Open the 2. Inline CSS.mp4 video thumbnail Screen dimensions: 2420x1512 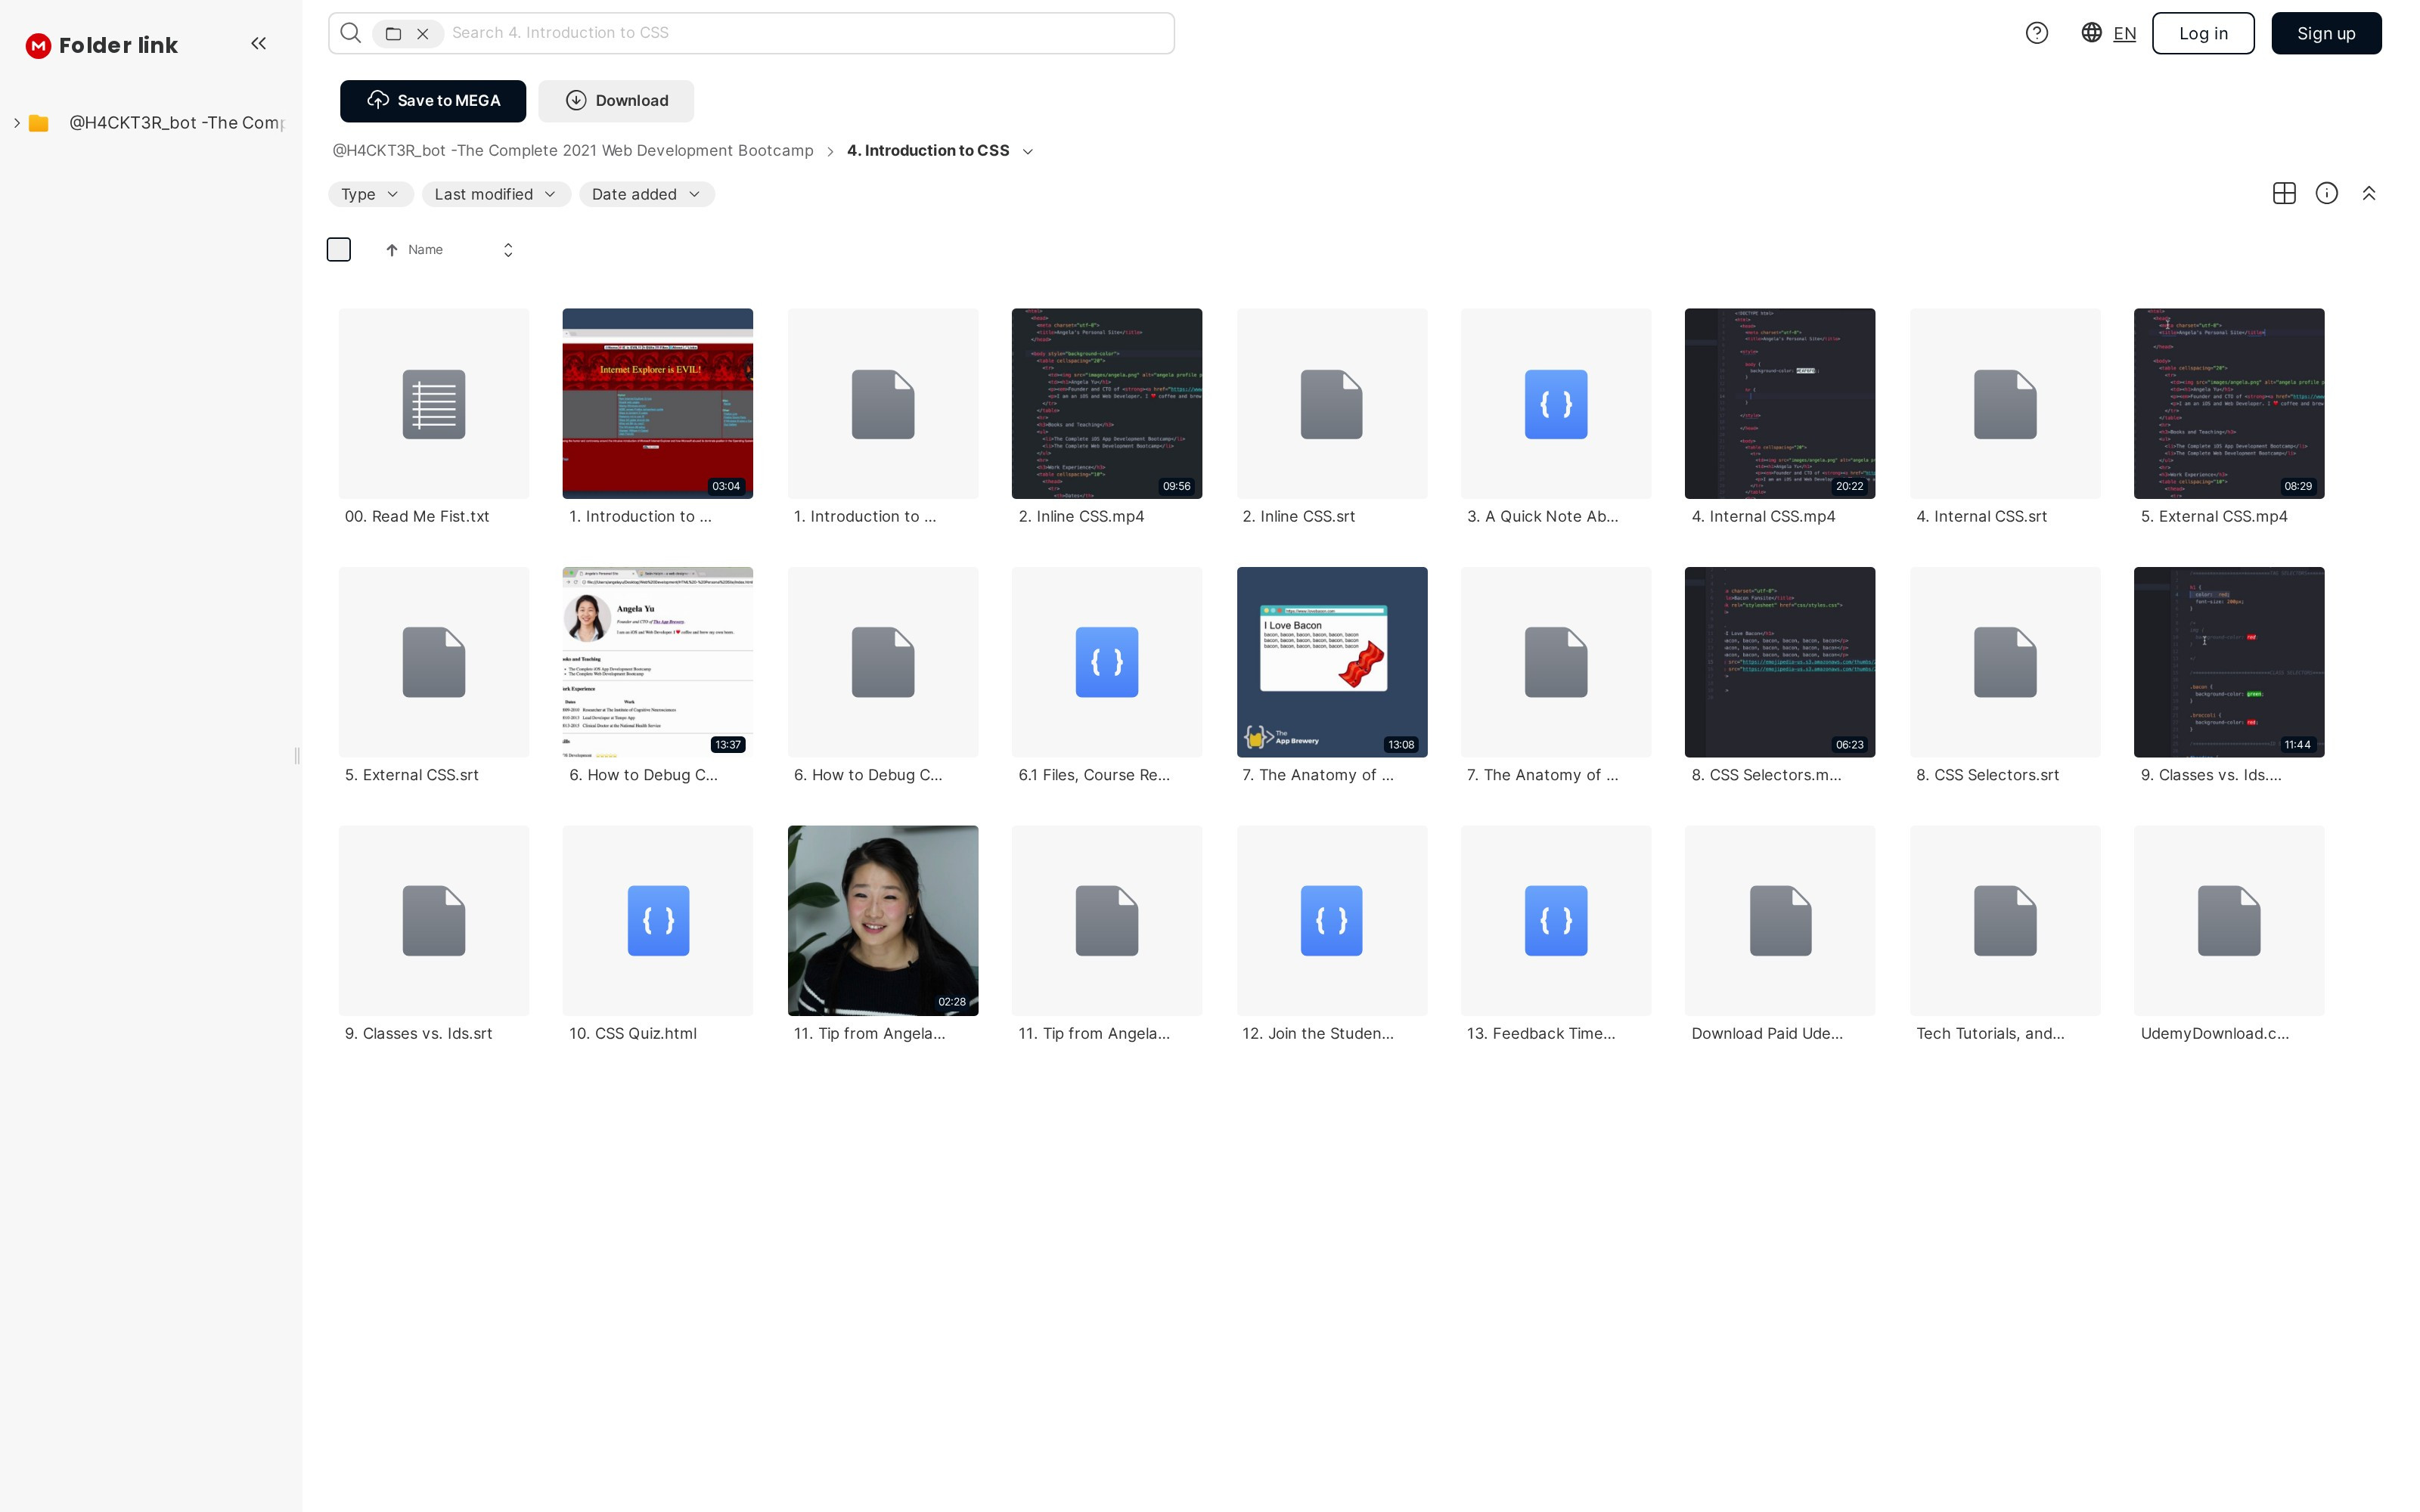[1107, 404]
